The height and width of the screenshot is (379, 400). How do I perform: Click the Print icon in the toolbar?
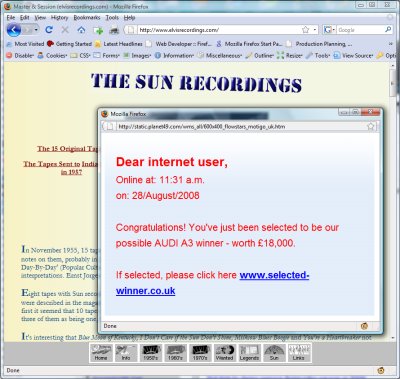(x=114, y=30)
